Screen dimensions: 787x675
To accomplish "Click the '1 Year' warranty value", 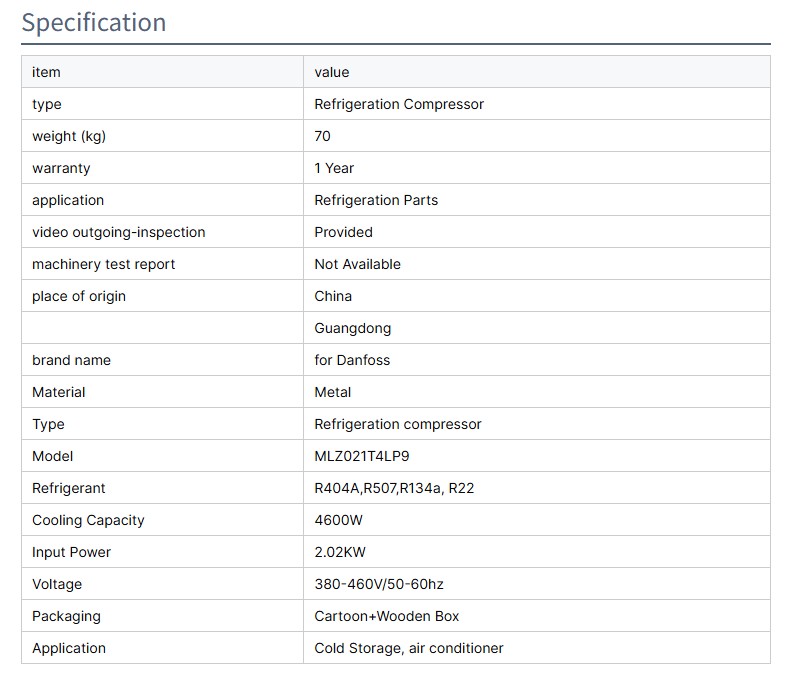I will pos(334,168).
